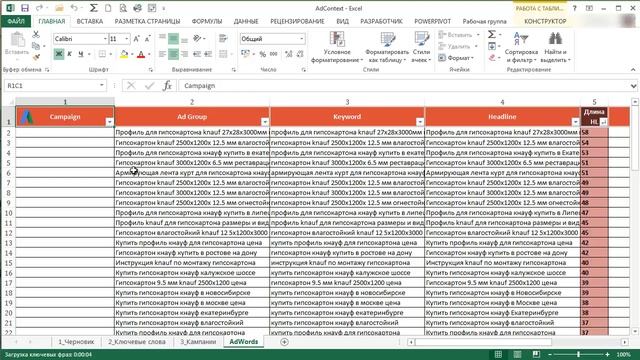Viewport: 640px width, 360px height.
Task: Click the Format (Формат) cells button
Action: pyautogui.click(x=456, y=58)
